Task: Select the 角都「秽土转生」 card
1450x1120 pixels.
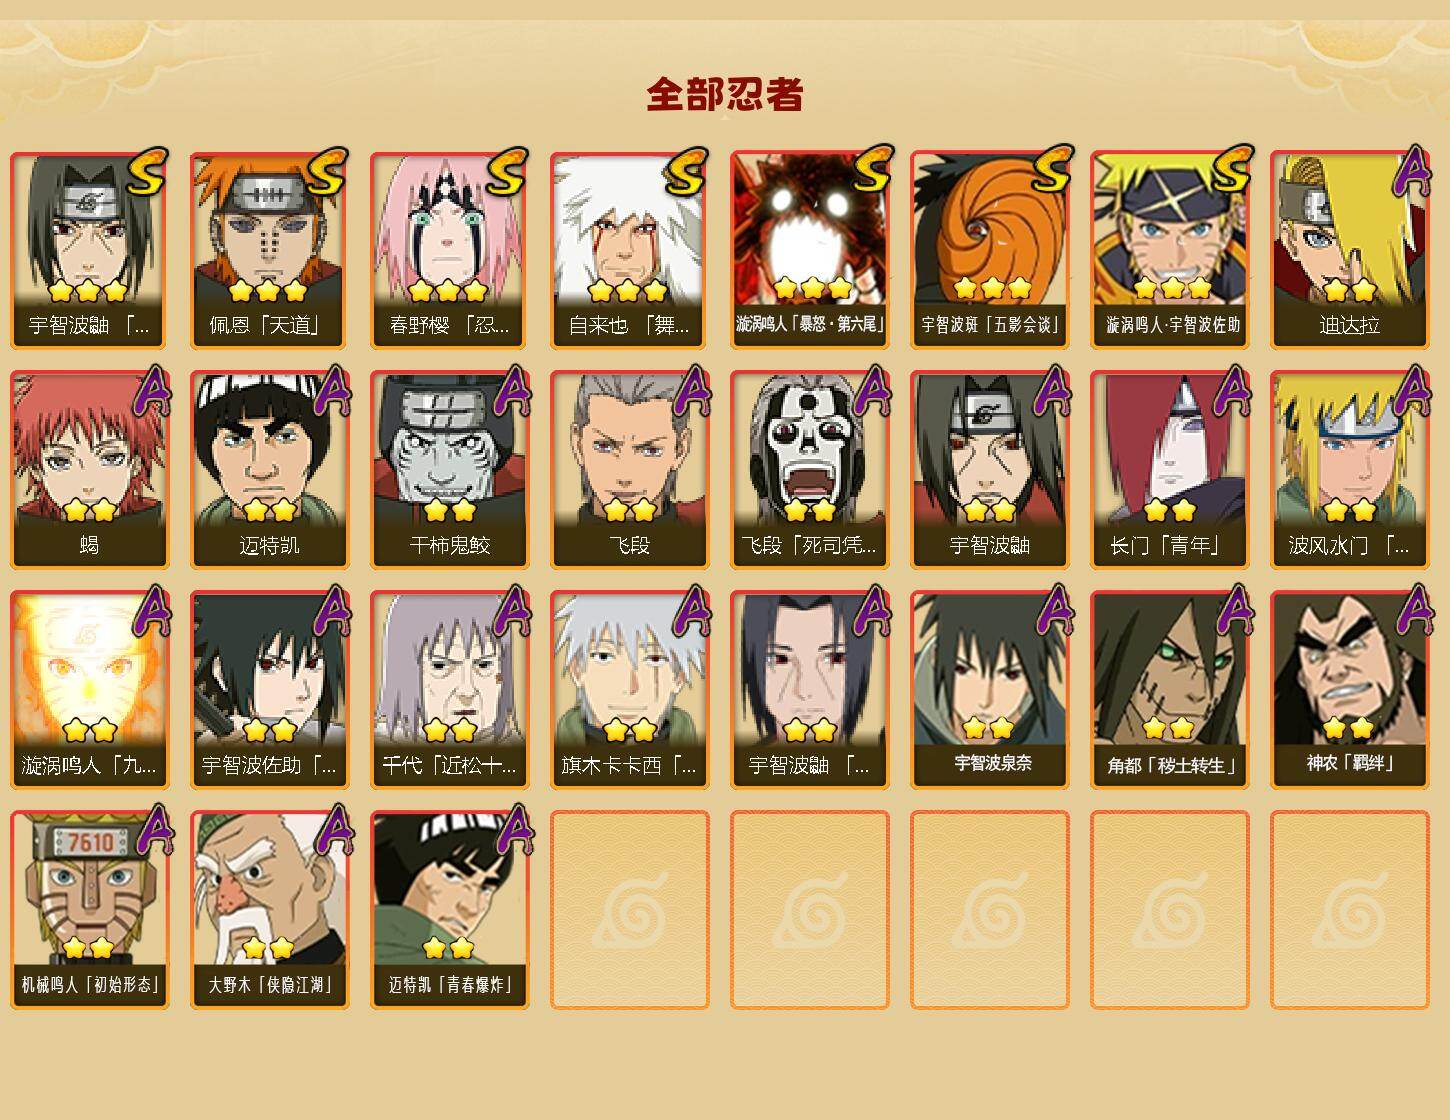Action: 1169,690
